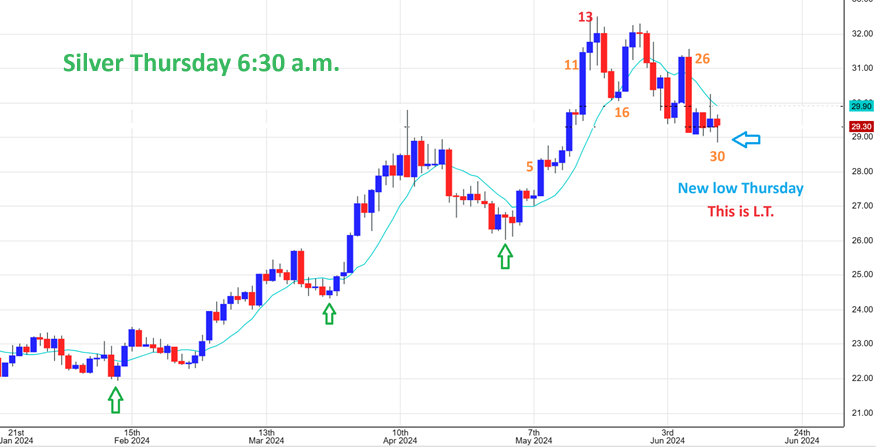
Task: Click the 15th Feb 2024 date label
Action: tap(132, 436)
